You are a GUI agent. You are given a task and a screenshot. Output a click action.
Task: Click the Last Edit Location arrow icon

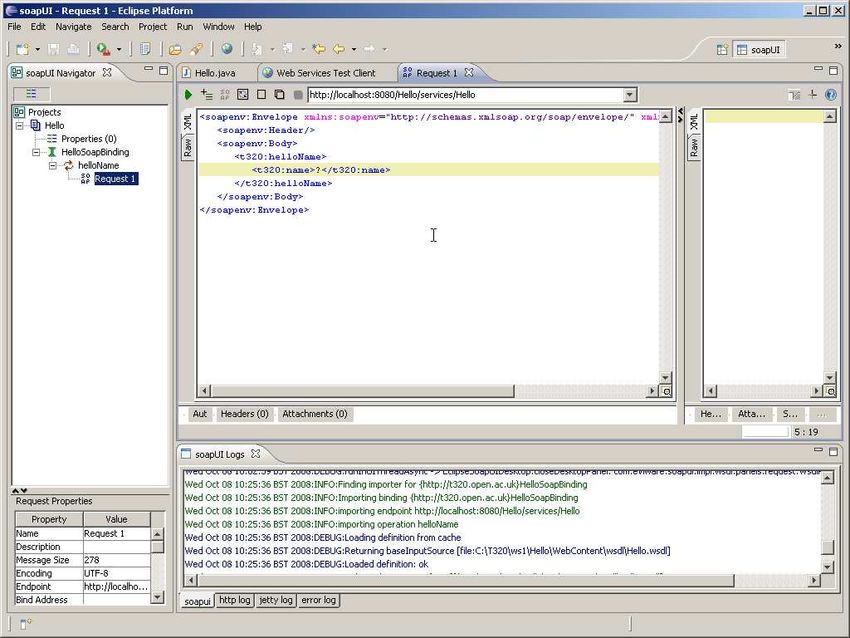319,49
